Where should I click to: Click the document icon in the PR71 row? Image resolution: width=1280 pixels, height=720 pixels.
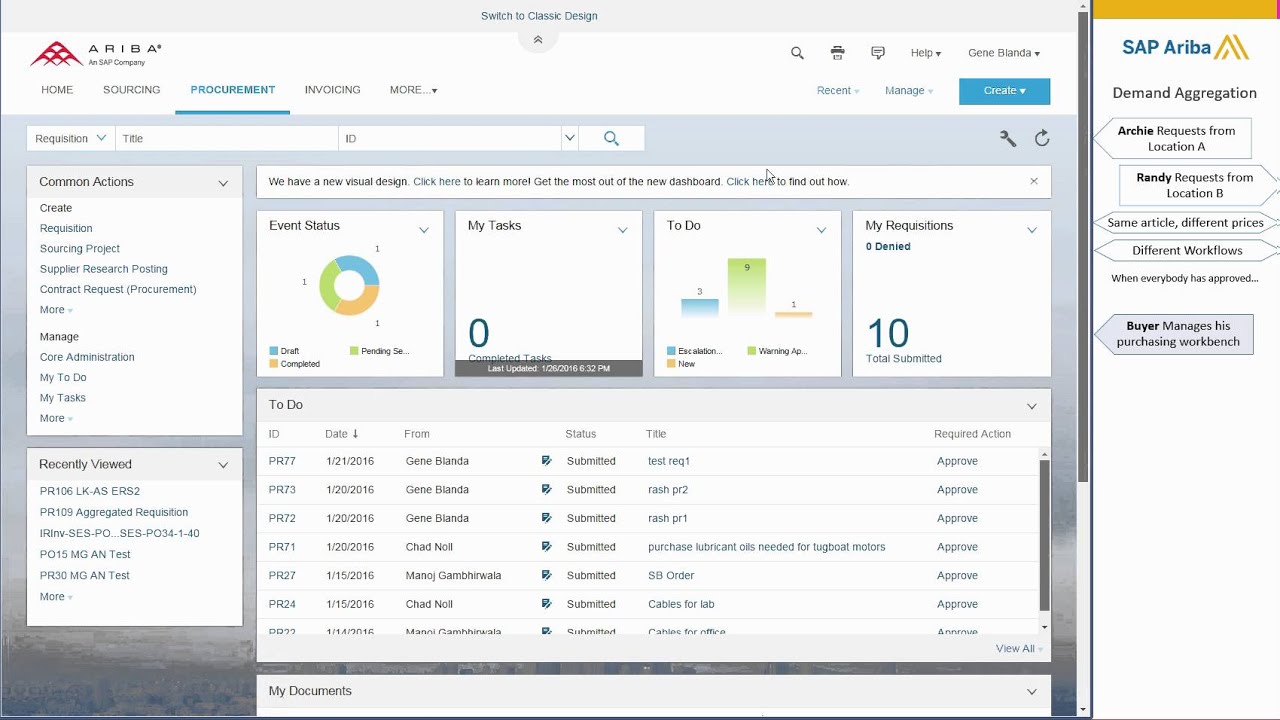click(x=546, y=547)
